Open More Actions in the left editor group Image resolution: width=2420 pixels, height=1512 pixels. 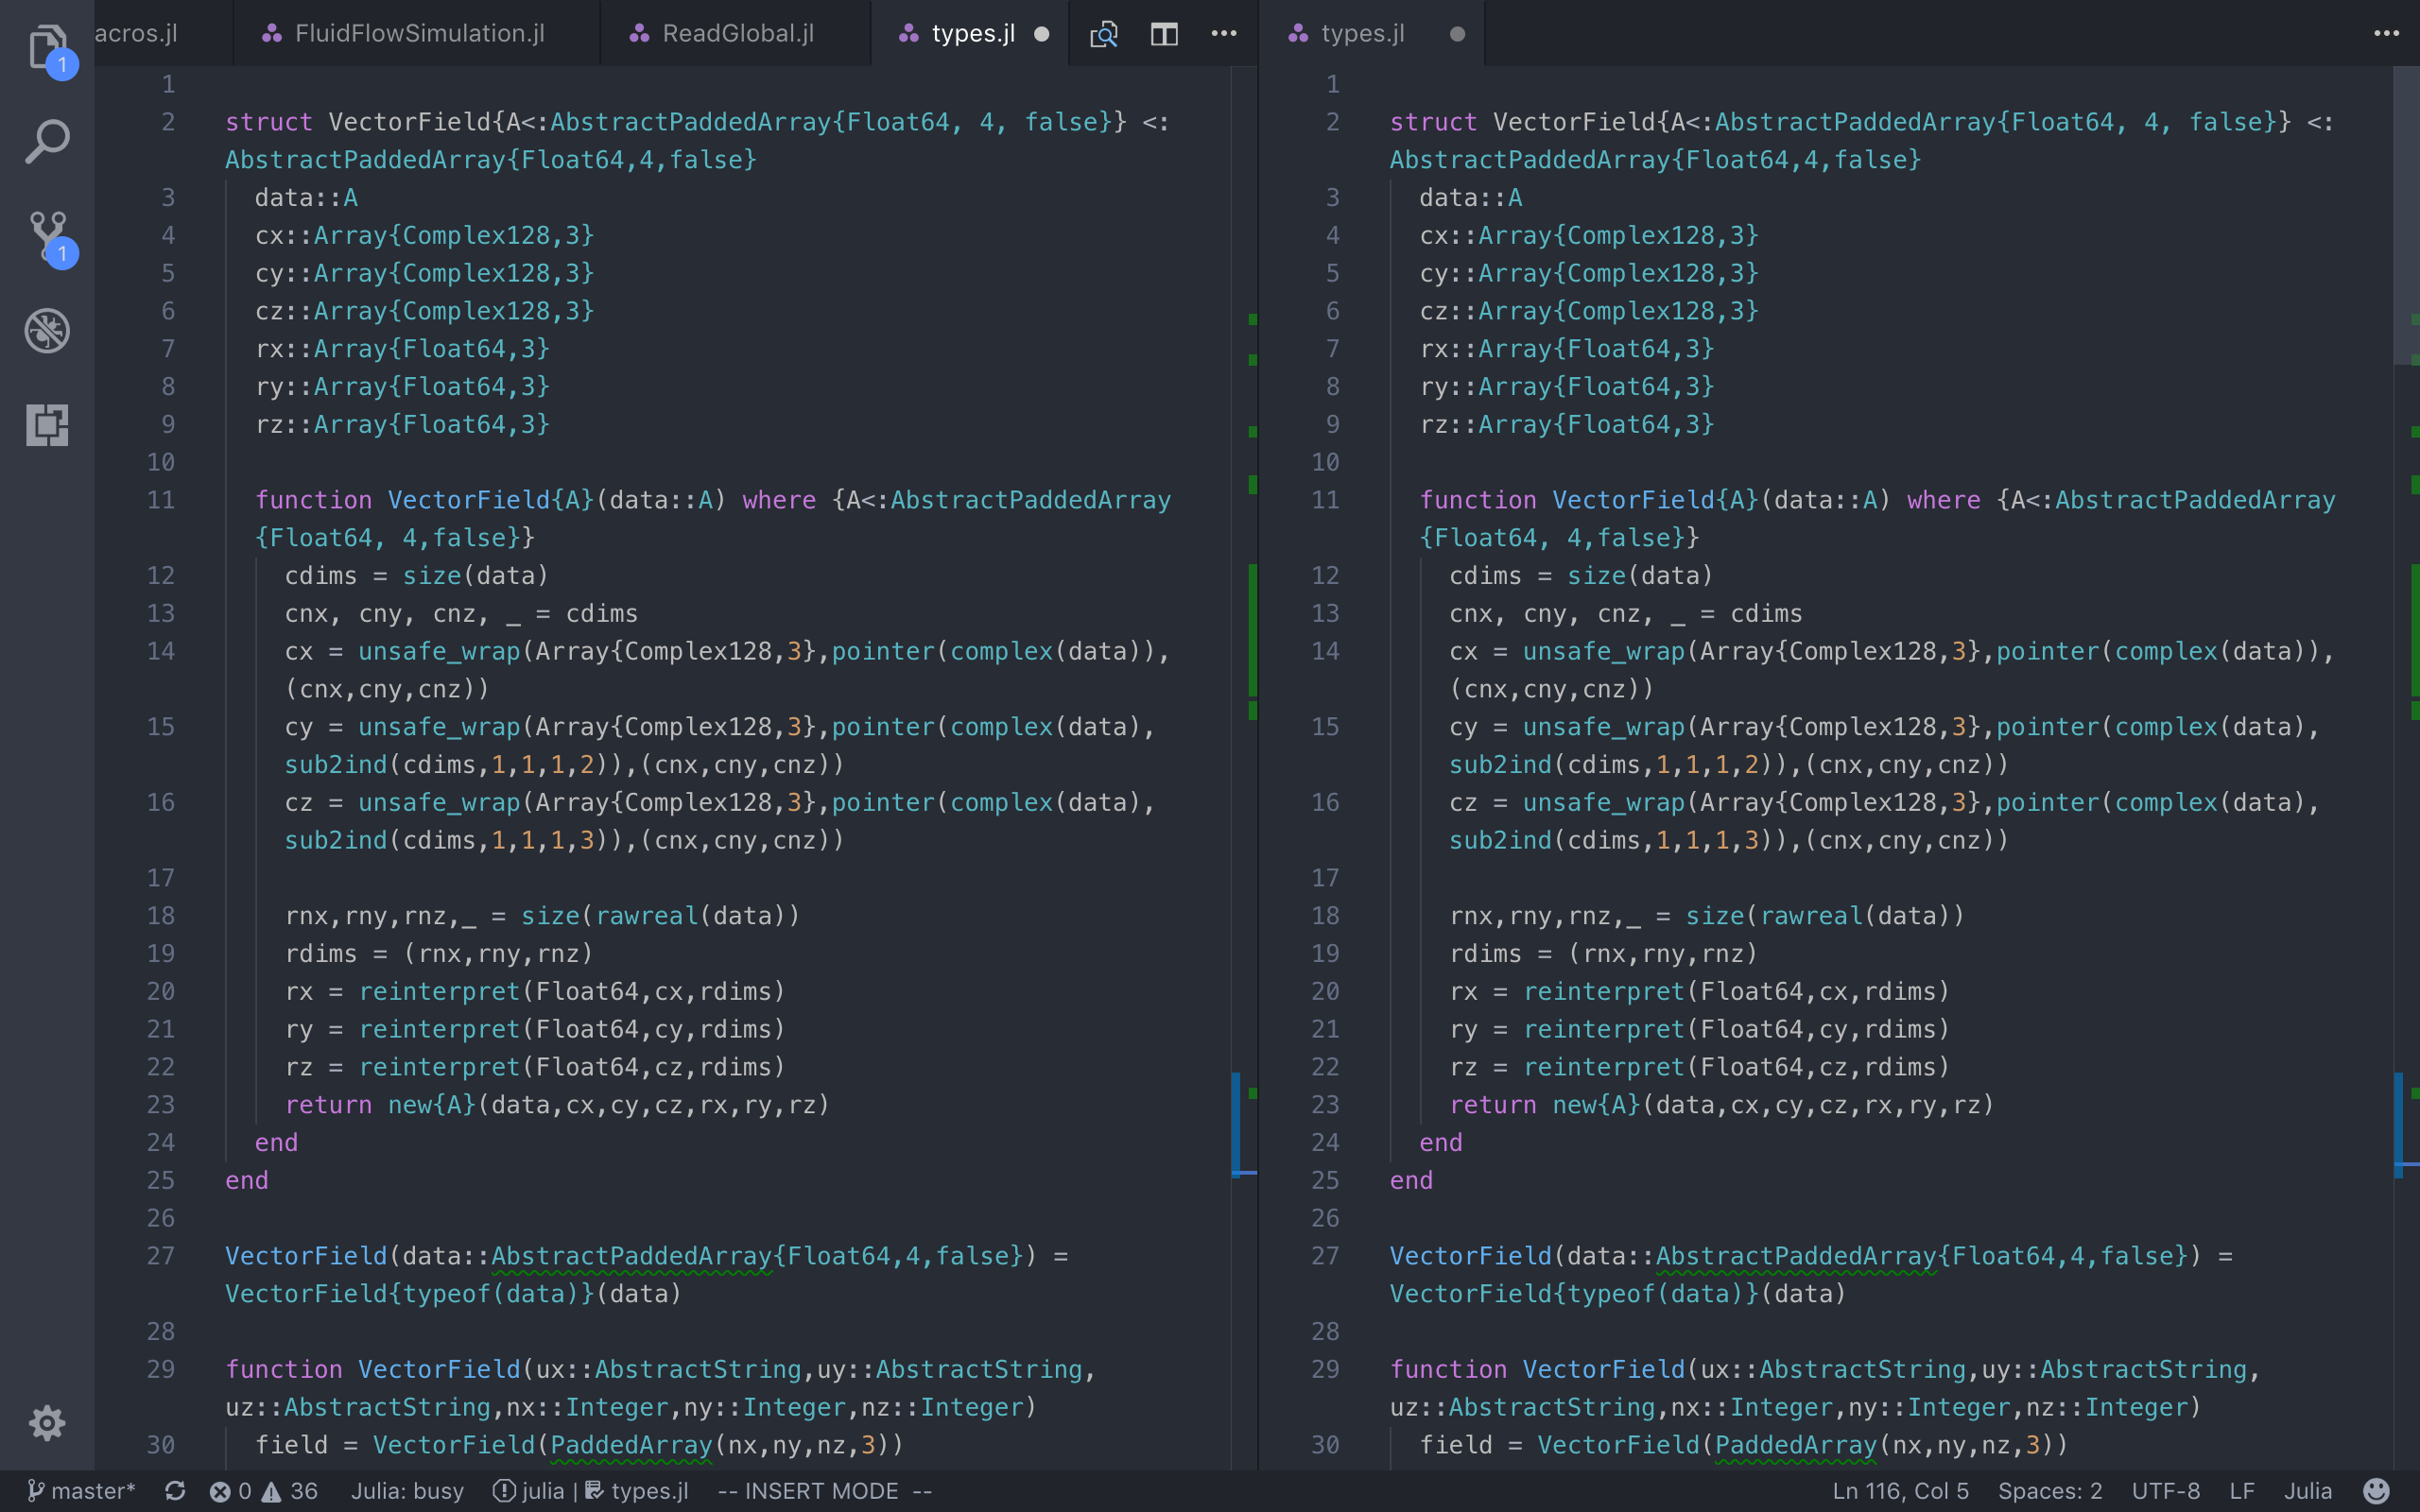tap(1224, 34)
